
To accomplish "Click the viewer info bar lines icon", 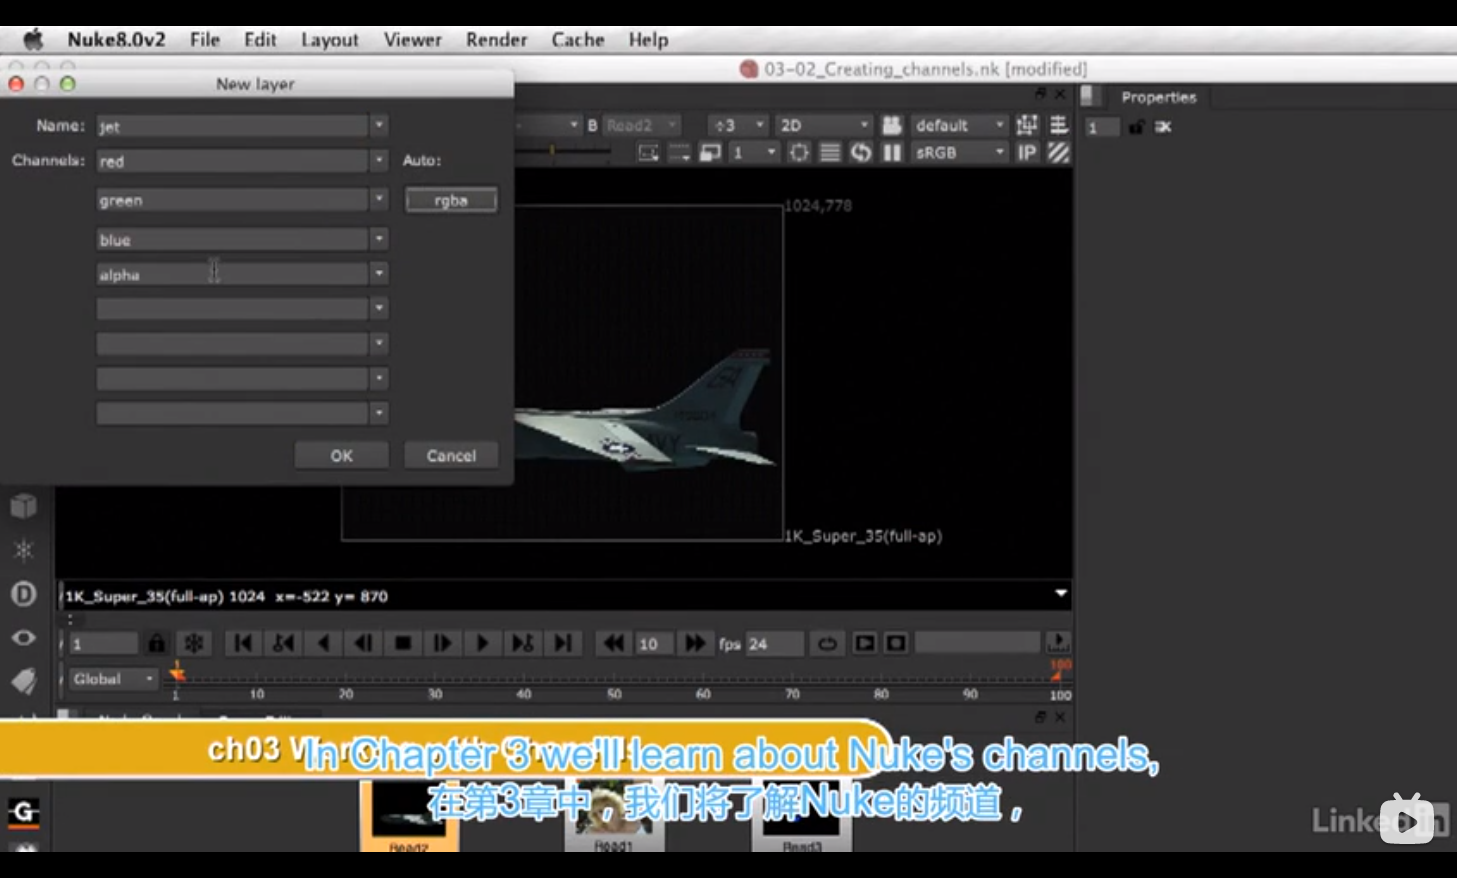I will [x=1058, y=125].
